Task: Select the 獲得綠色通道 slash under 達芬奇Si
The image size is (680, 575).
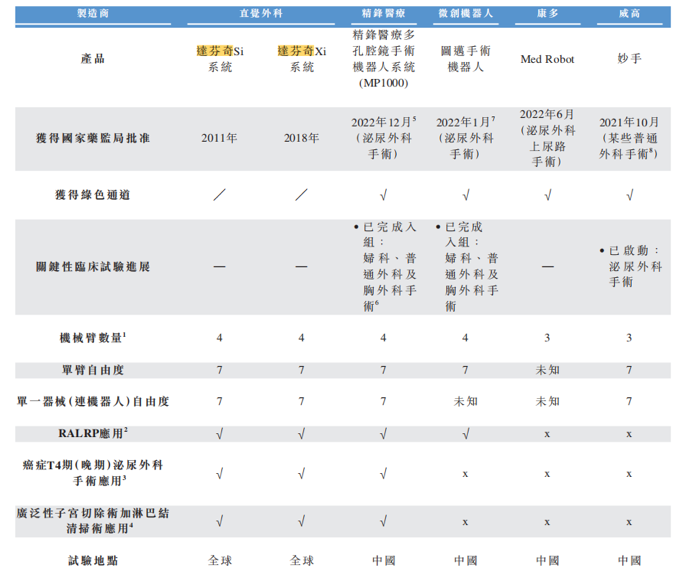Action: point(219,195)
